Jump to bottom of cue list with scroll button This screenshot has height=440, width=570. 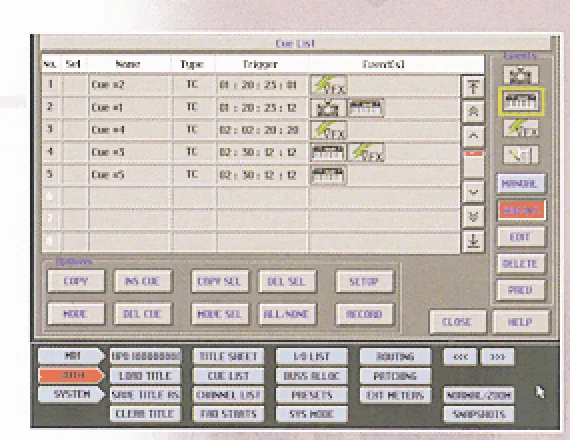(x=473, y=241)
